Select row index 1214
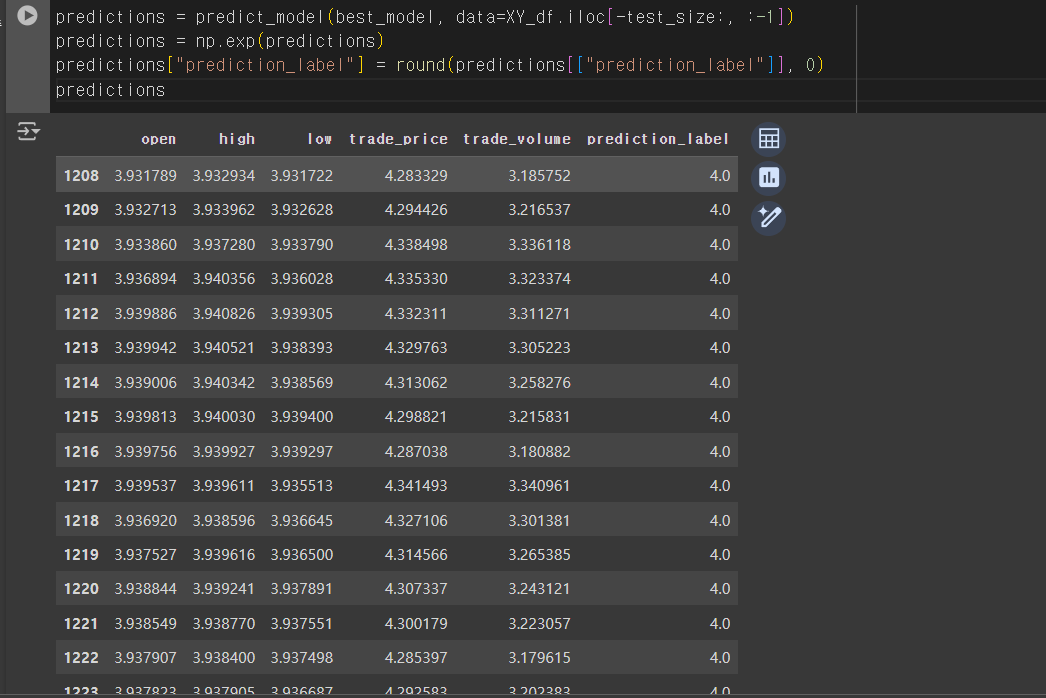 81,383
